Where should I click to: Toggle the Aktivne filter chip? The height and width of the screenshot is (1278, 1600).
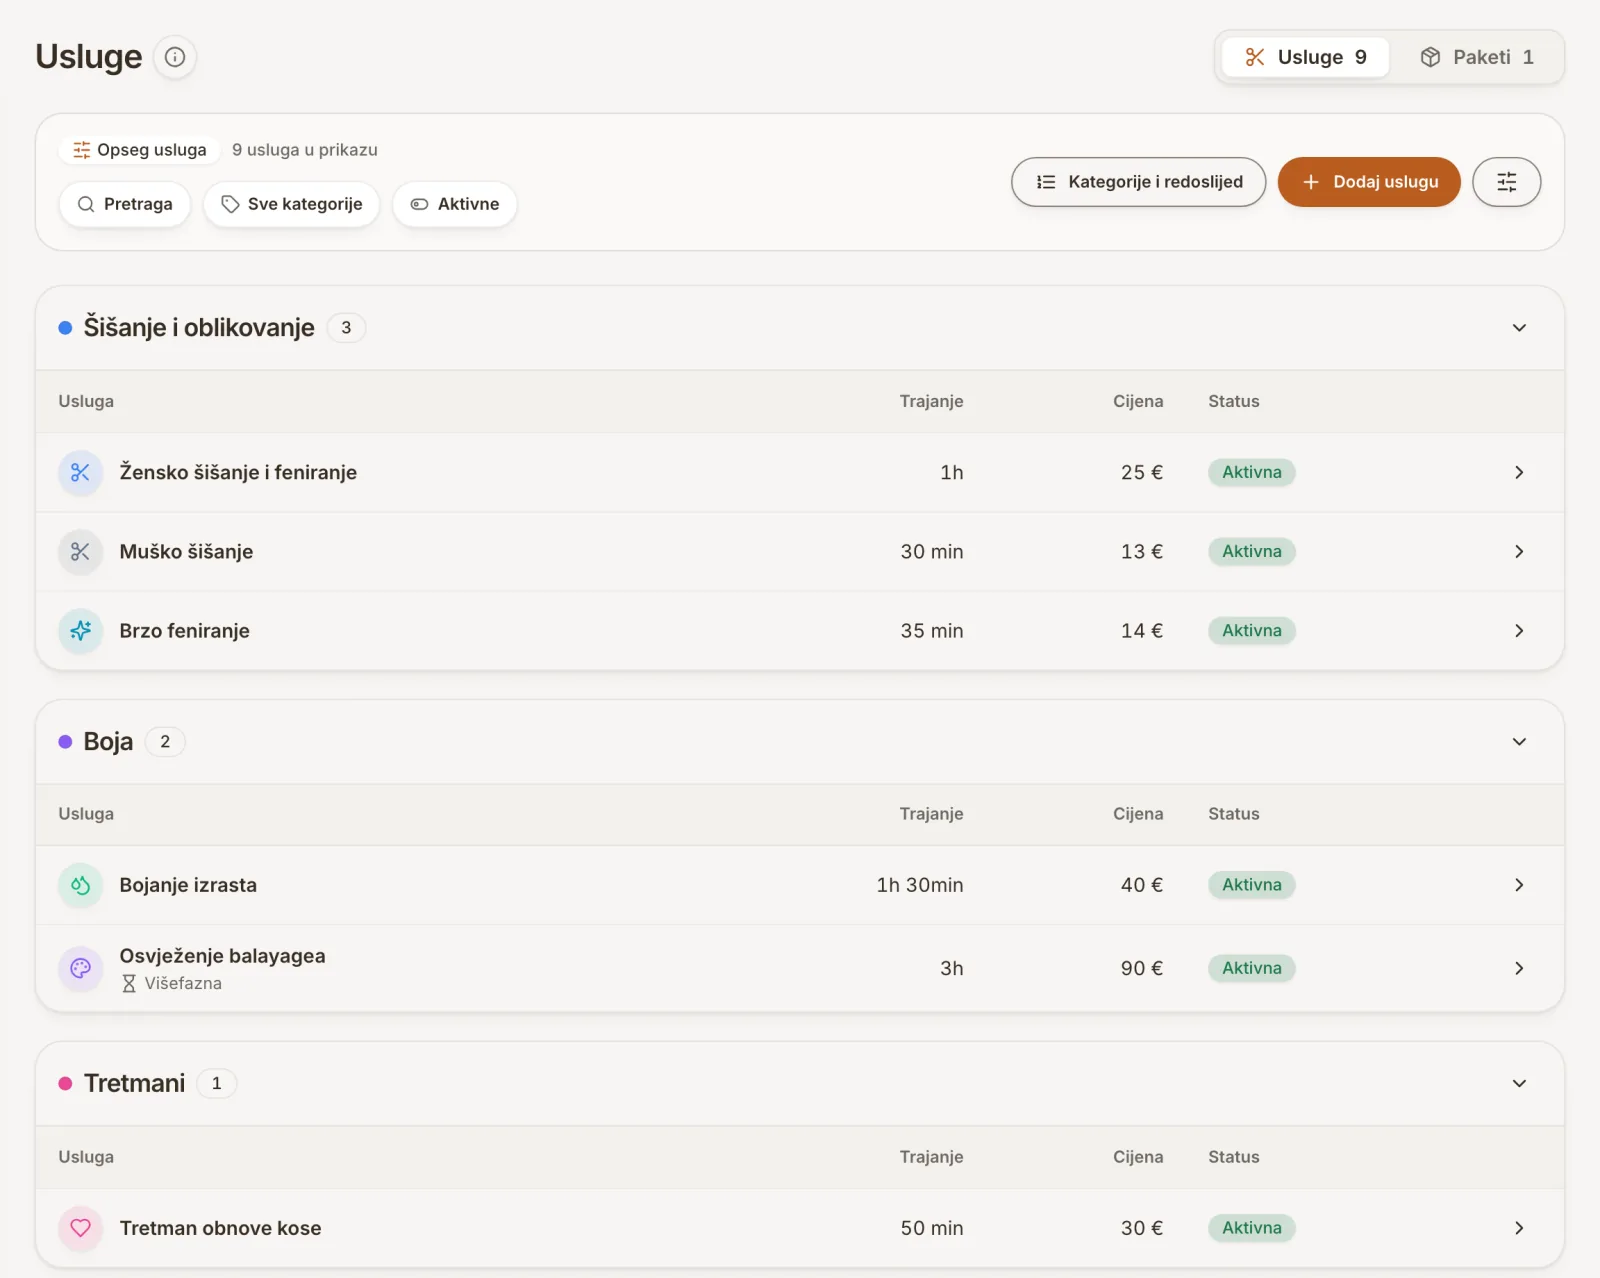pos(455,204)
